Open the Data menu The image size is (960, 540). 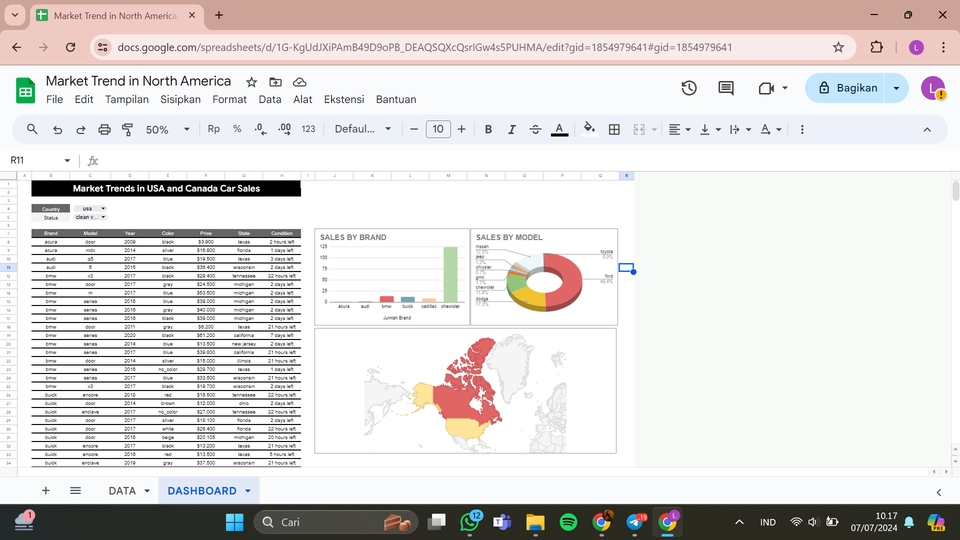(x=270, y=99)
